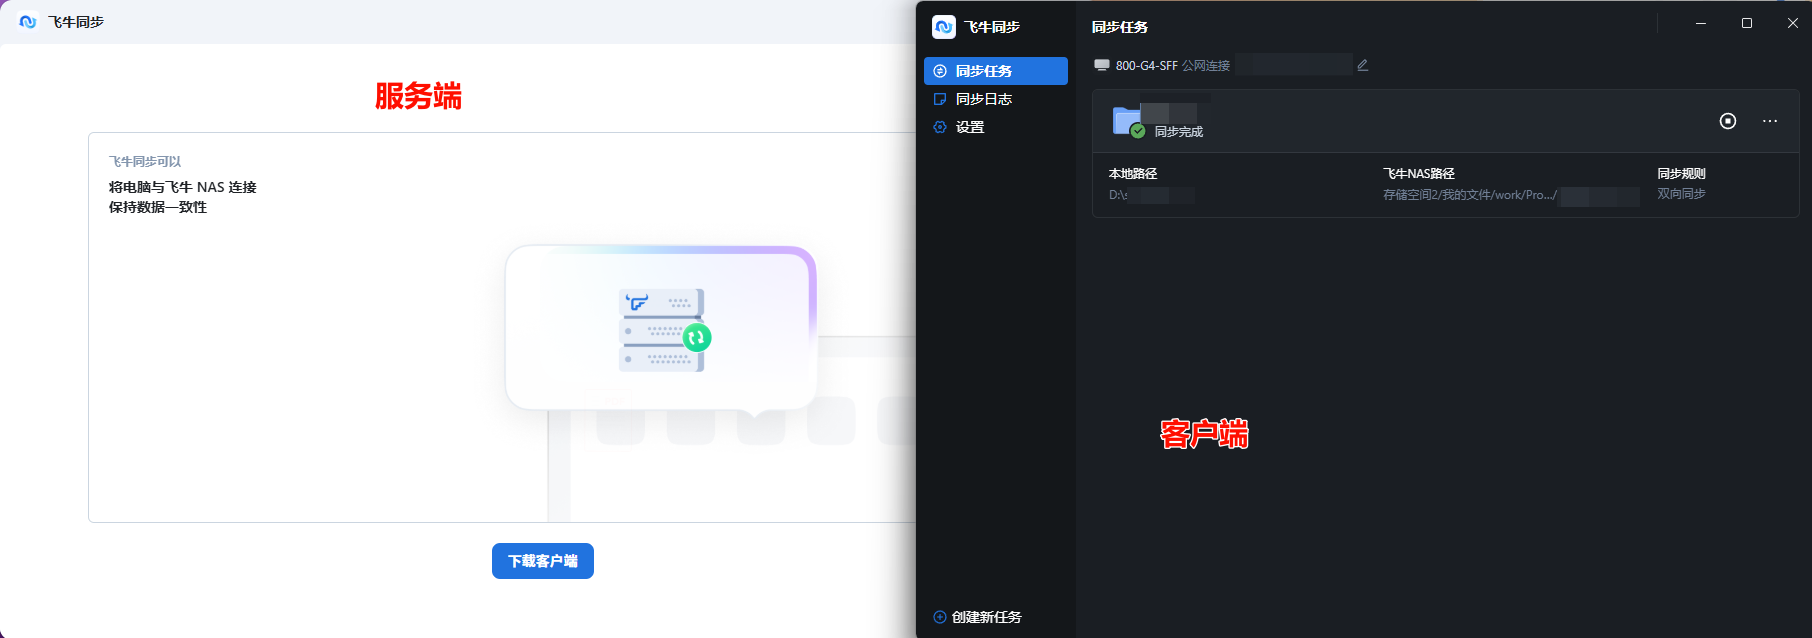The height and width of the screenshot is (638, 1812).
Task: Click the sync task folder icon
Action: [1128, 122]
